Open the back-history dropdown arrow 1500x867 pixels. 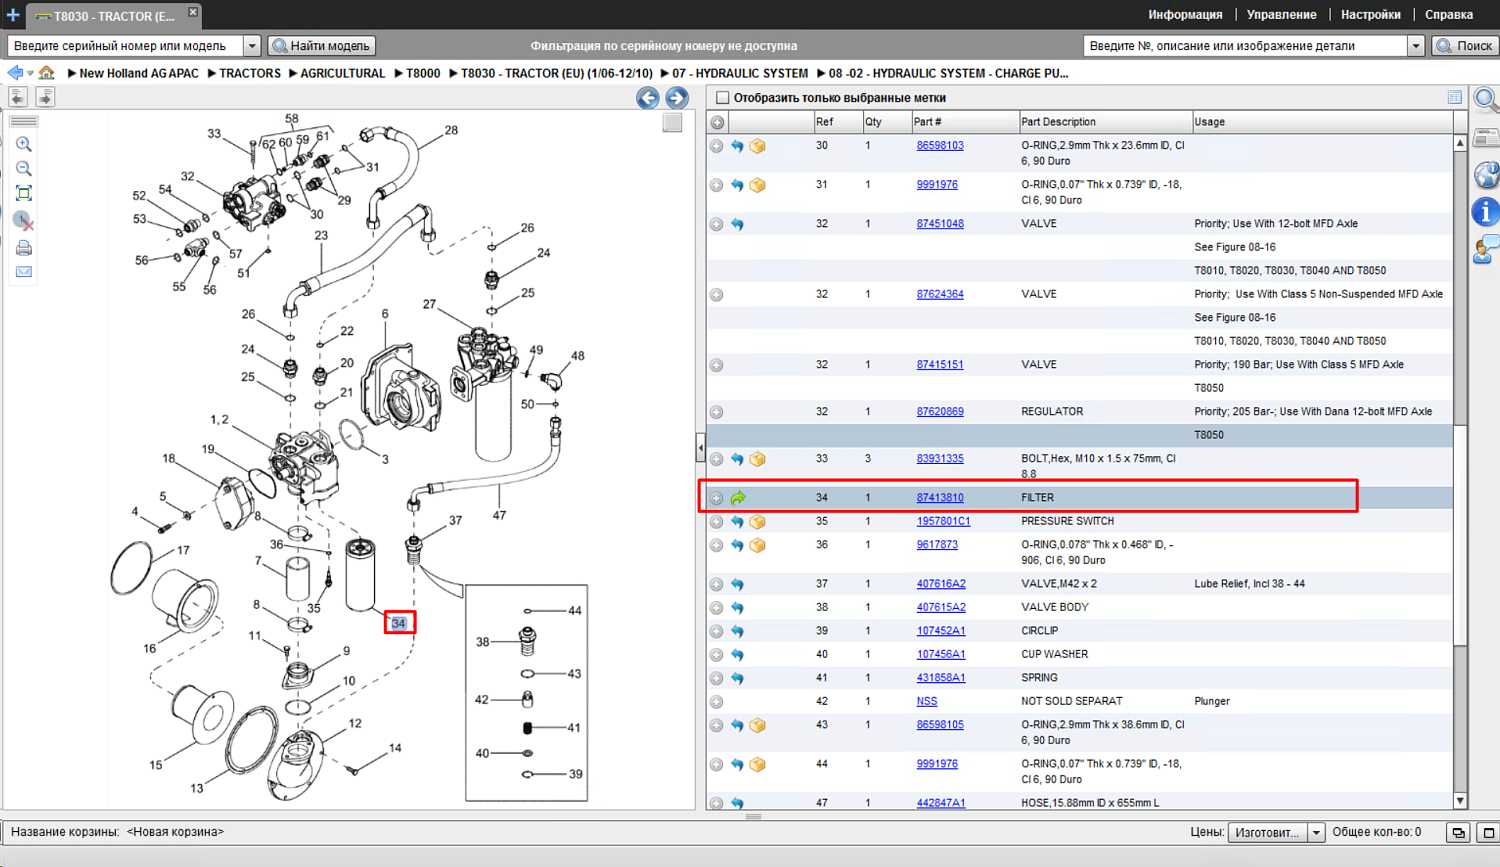click(x=30, y=73)
